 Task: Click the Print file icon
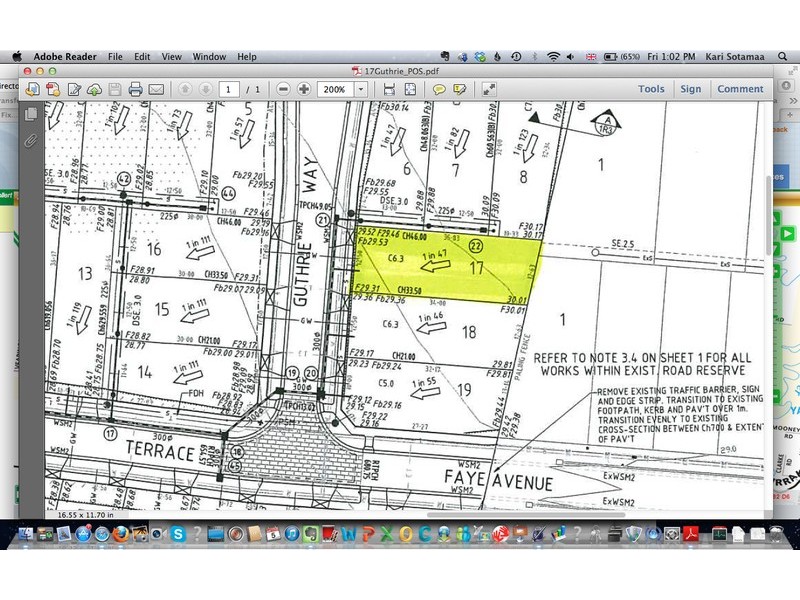click(x=135, y=89)
